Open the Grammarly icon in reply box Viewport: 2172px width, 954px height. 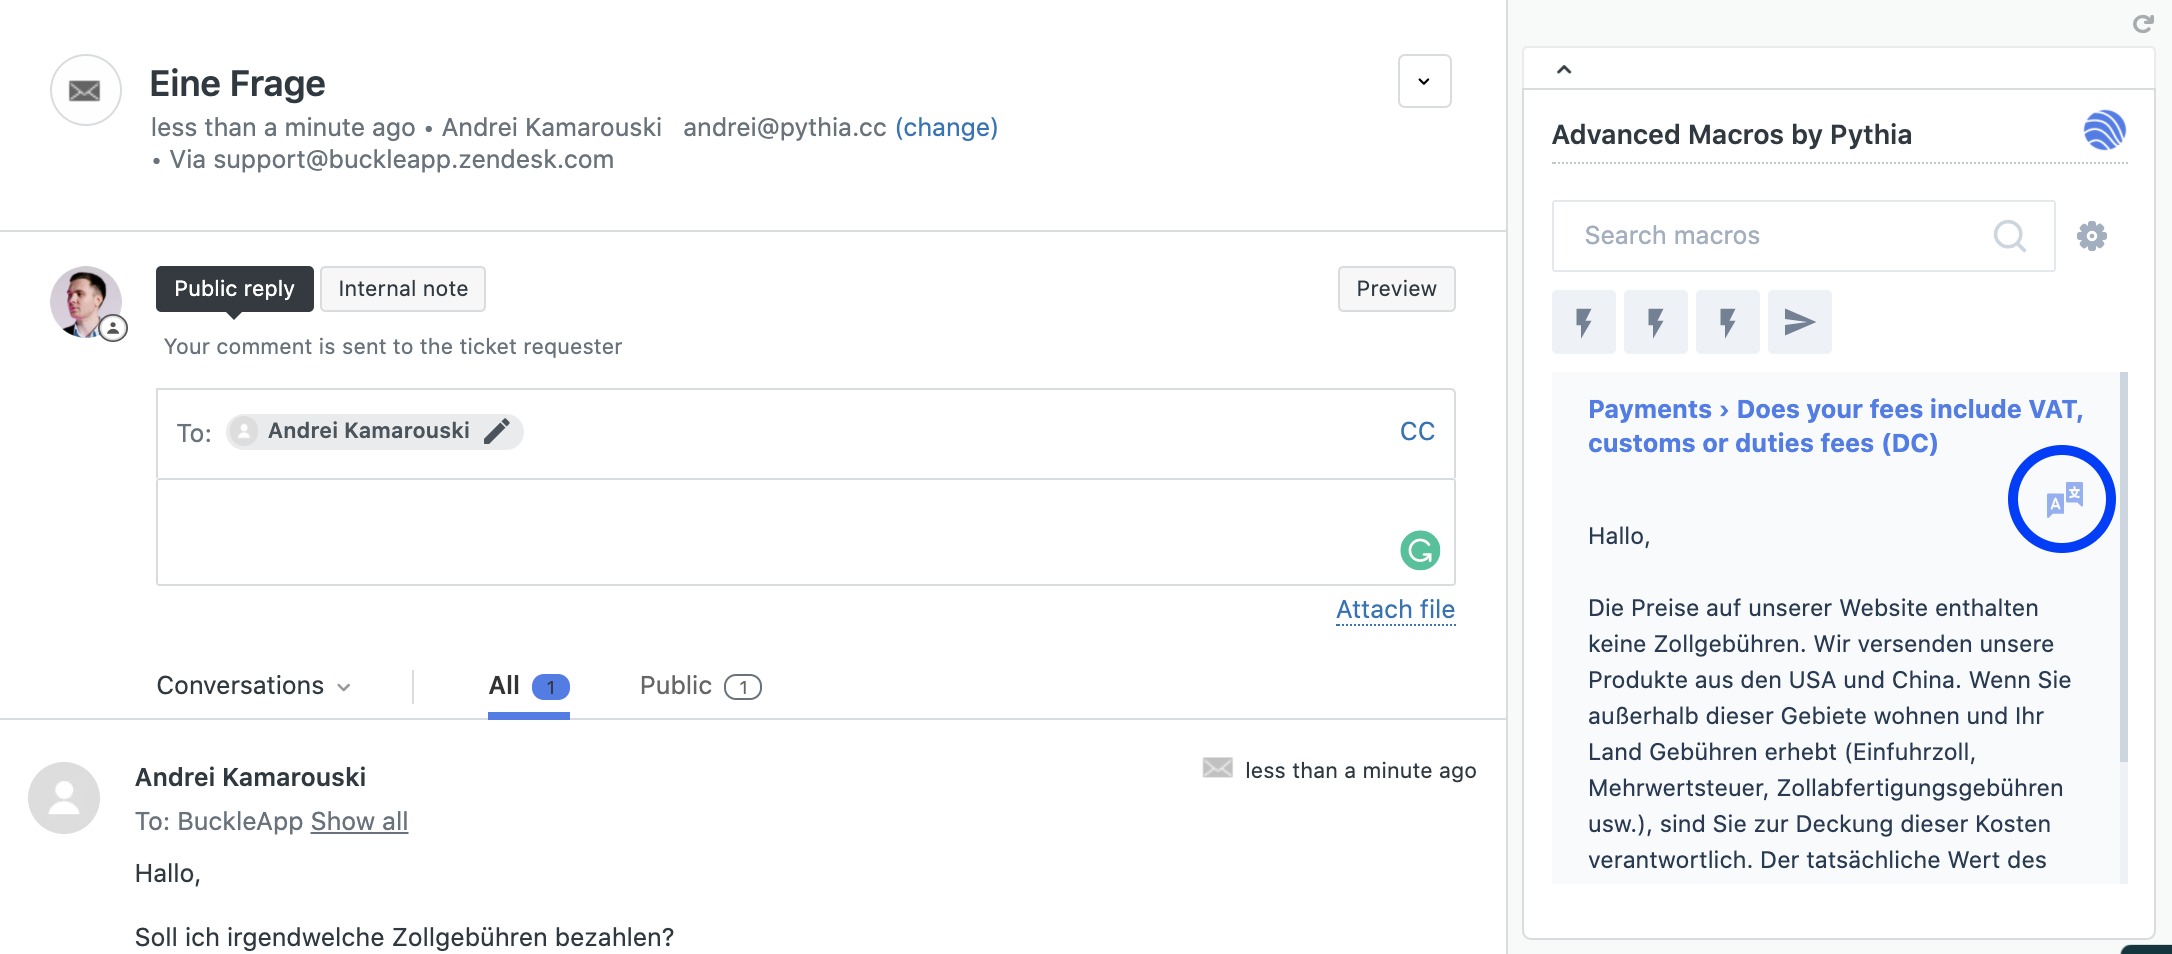click(1420, 550)
